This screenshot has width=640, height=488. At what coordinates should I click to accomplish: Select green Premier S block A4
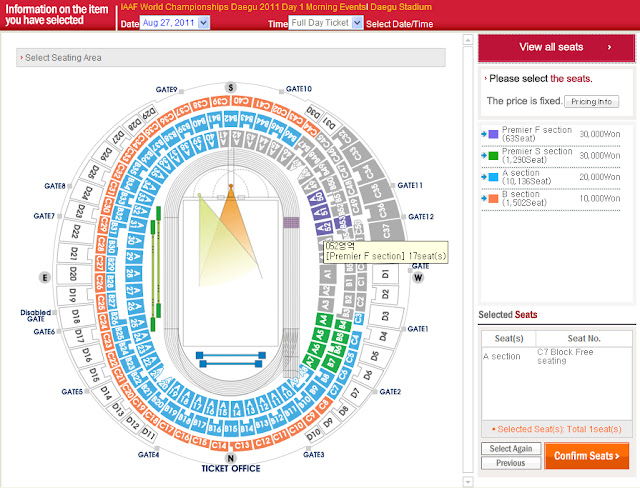[323, 320]
